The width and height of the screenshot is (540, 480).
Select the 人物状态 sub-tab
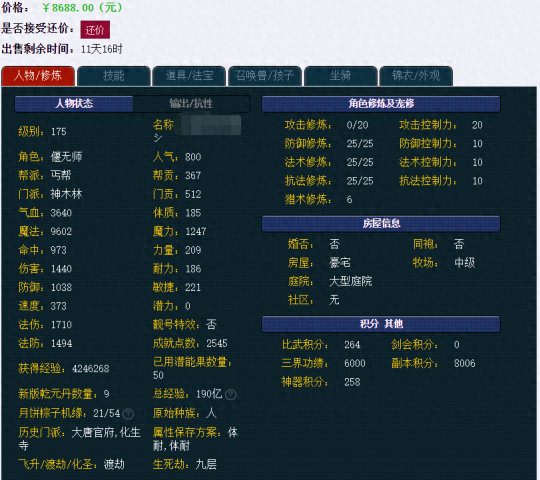(x=74, y=104)
